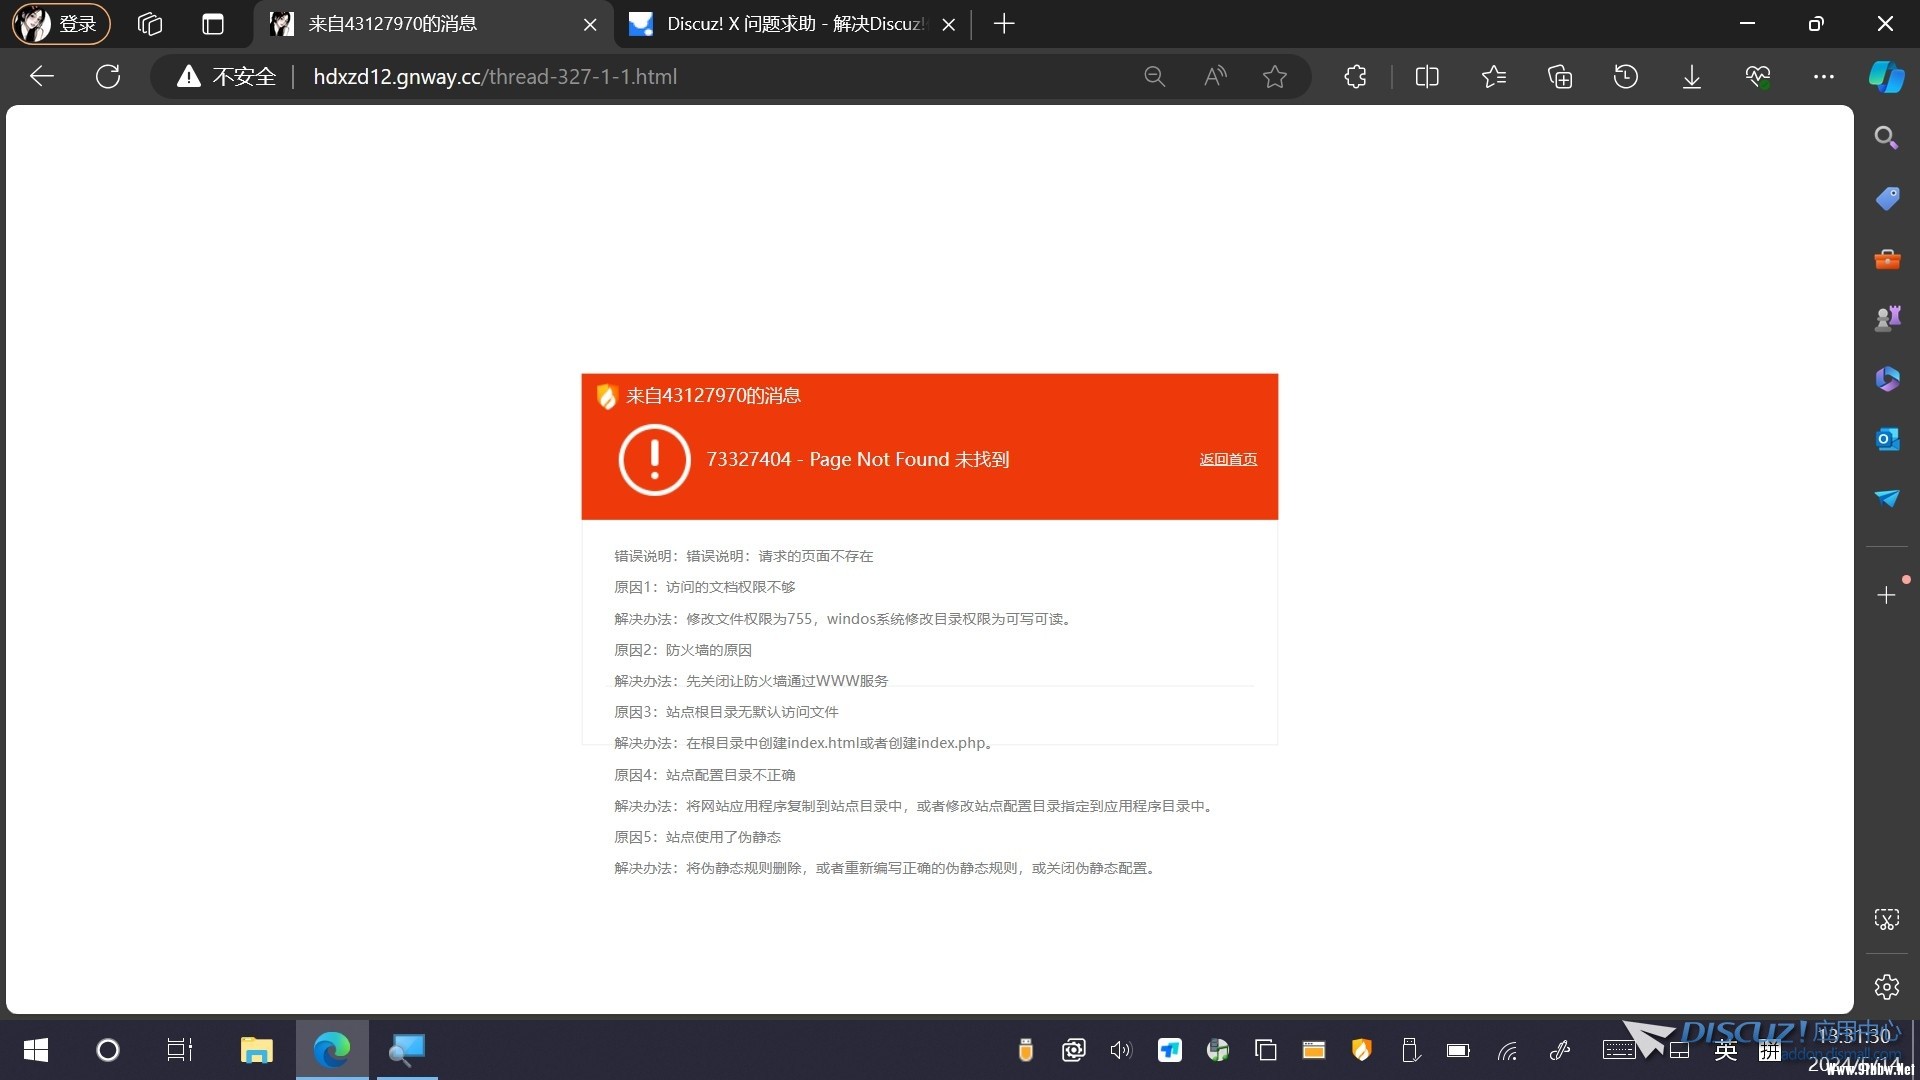The image size is (1920, 1080).
Task: Open sidebar Outlook app
Action: pos(1887,439)
